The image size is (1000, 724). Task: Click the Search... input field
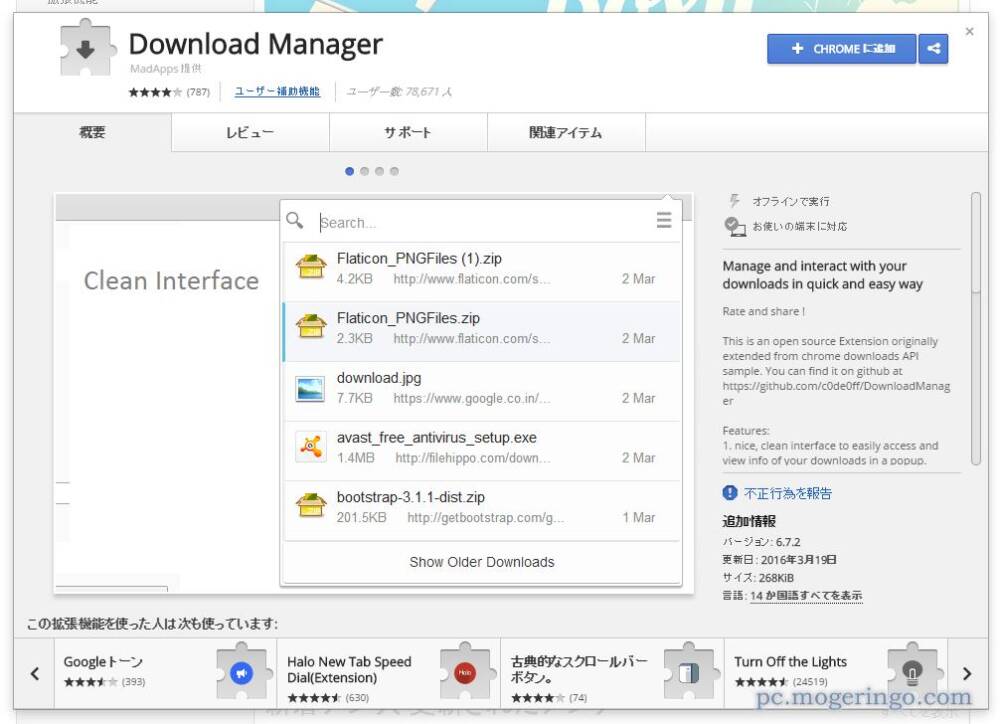[x=482, y=223]
